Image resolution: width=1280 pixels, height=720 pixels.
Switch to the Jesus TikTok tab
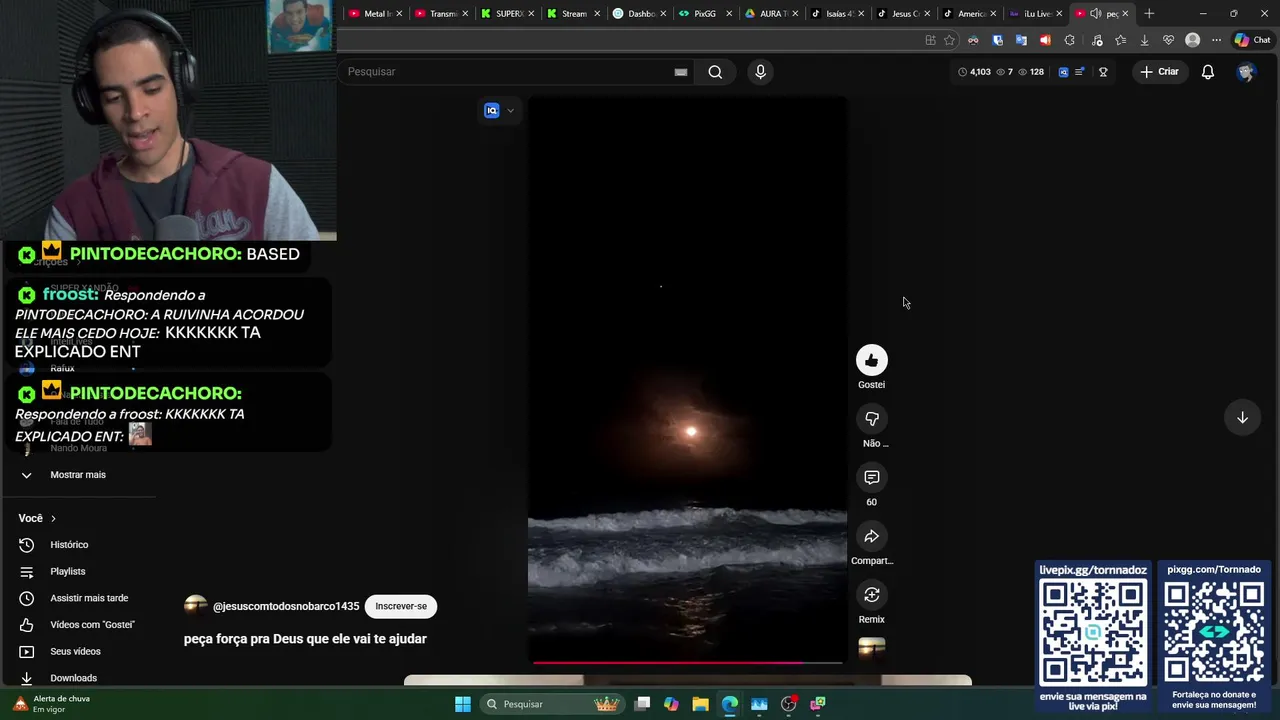904,14
